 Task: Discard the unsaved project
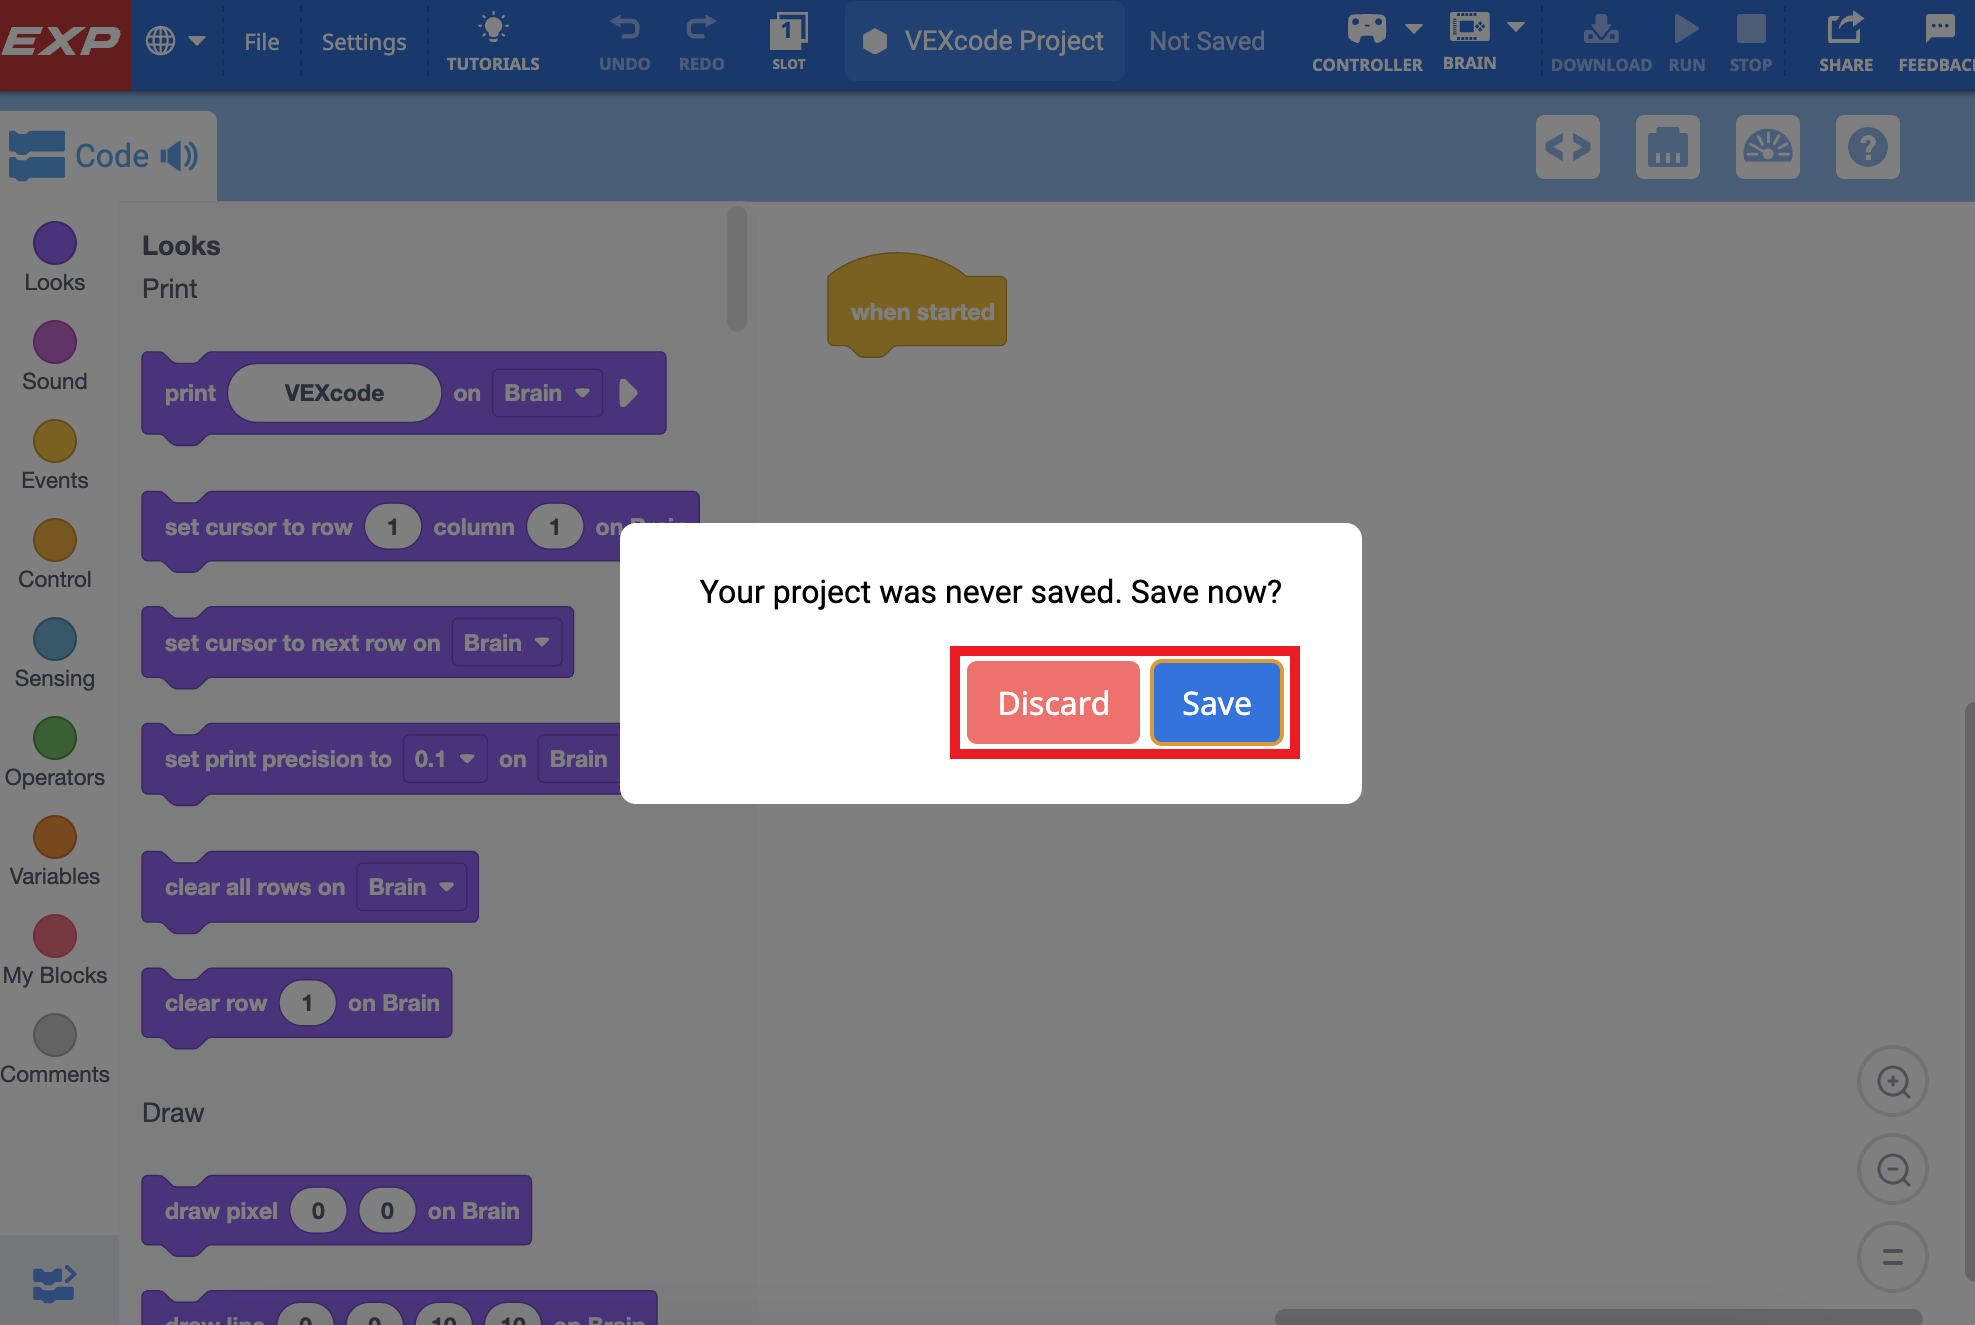(1051, 702)
